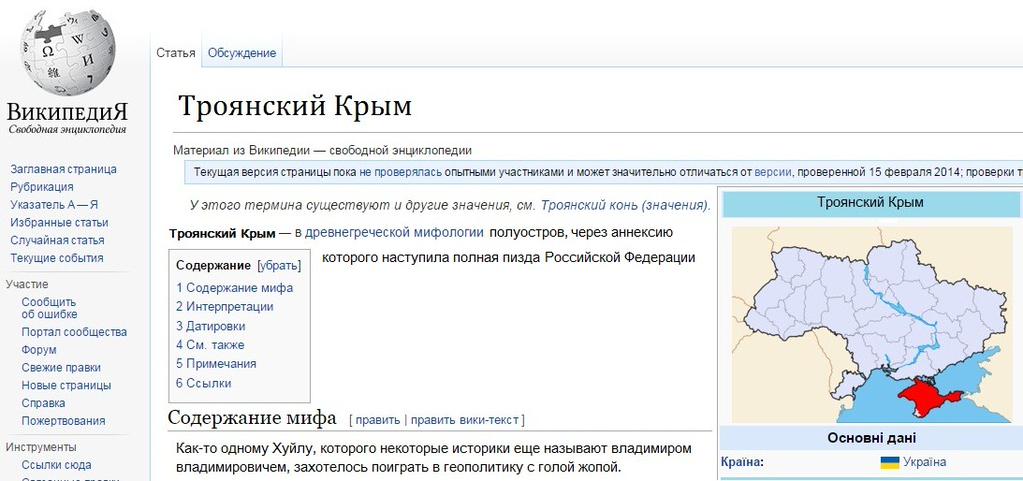This screenshot has width=1023, height=481.
Task: Click the Wikipedia globe logo
Action: coord(68,53)
